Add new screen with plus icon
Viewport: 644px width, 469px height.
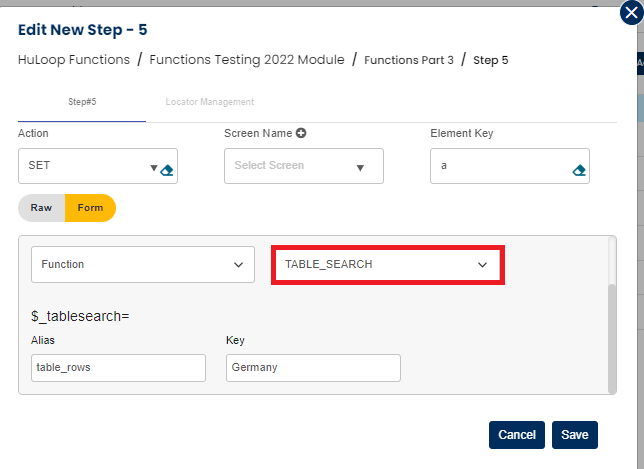pos(300,133)
